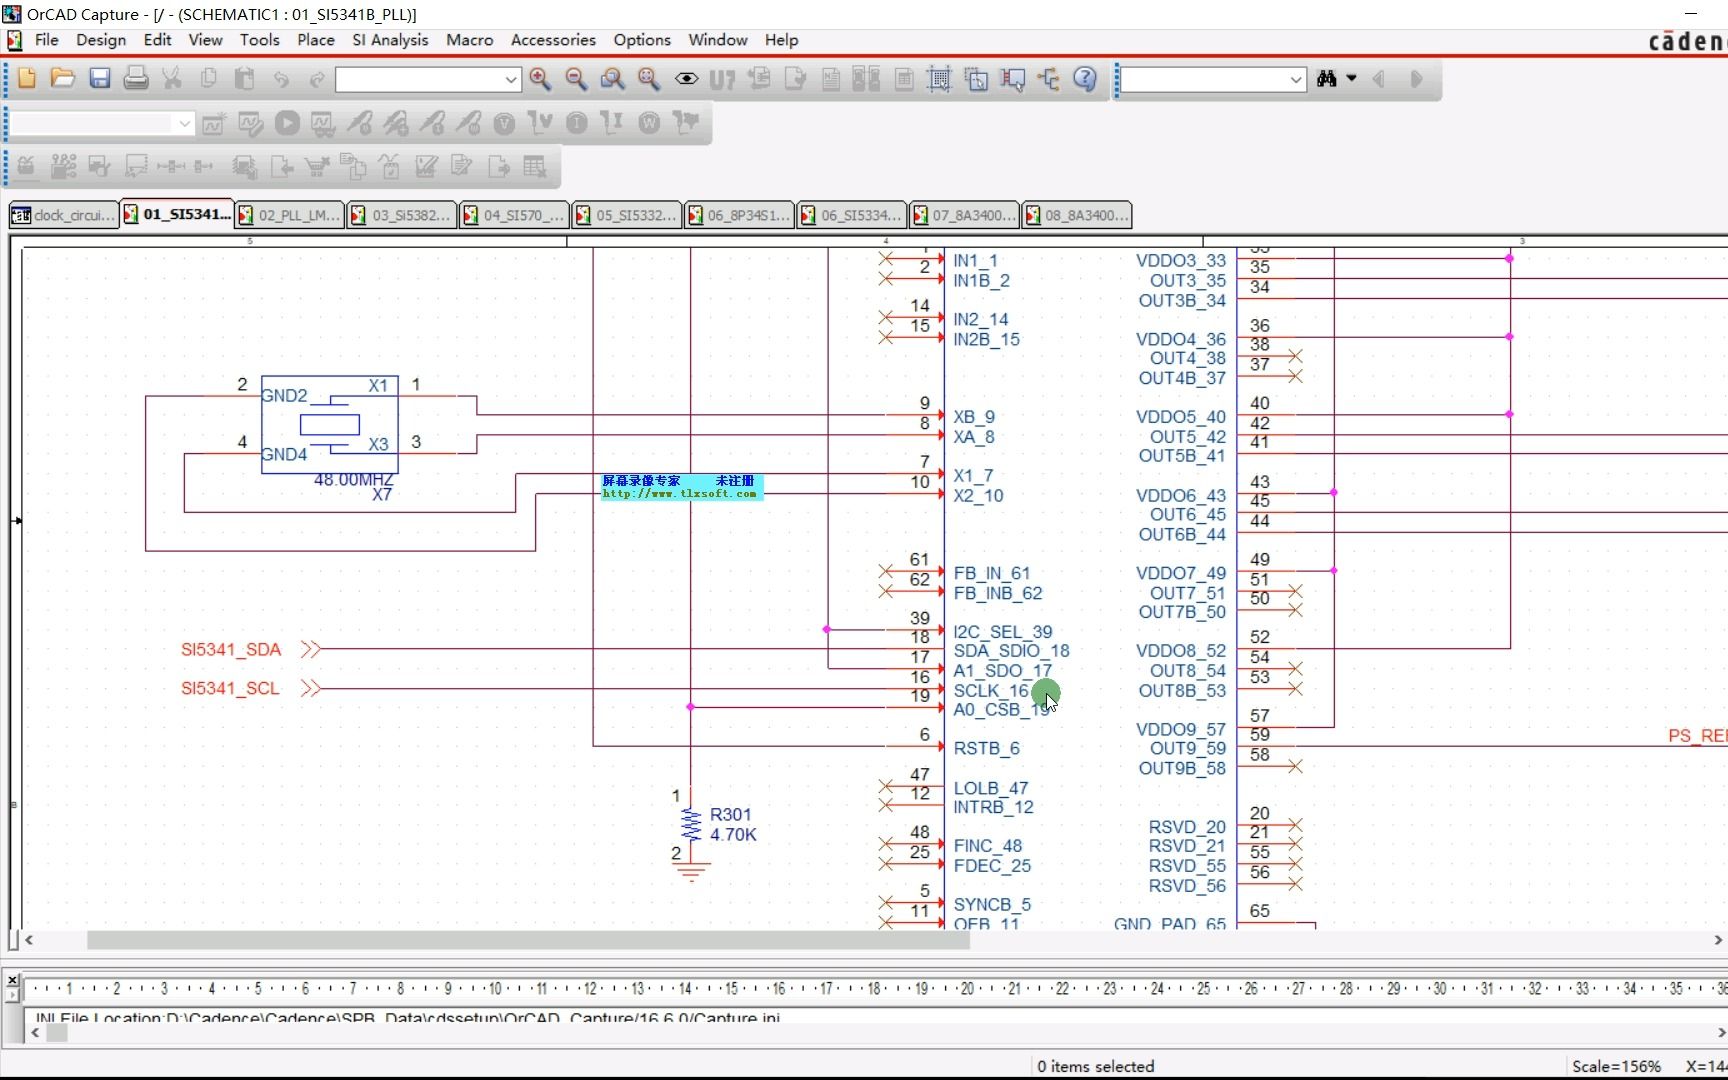This screenshot has height=1080, width=1728.
Task: Select the SI5341_SCL off-page connector
Action: tap(250, 688)
